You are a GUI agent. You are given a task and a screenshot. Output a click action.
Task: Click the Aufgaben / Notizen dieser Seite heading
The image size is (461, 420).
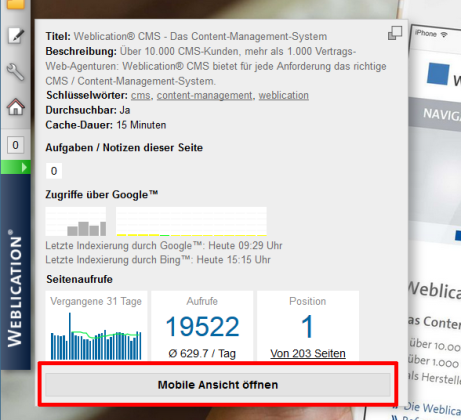pyautogui.click(x=124, y=148)
